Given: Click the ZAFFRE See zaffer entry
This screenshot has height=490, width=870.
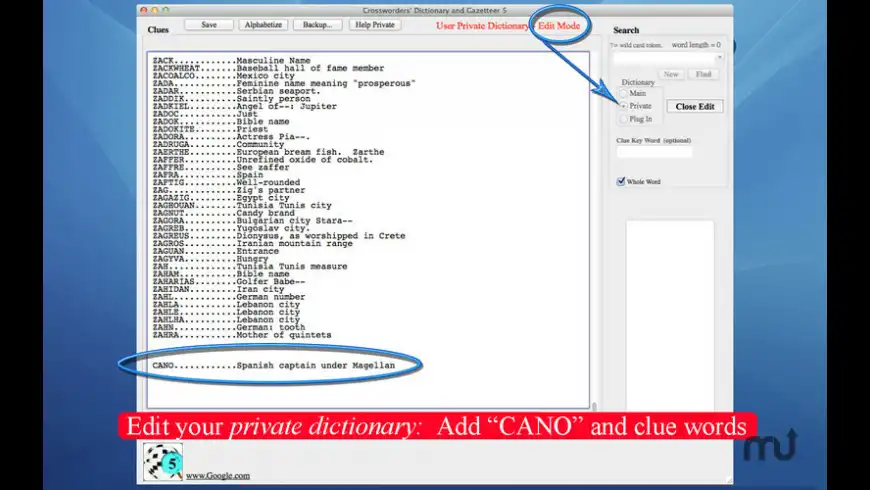Looking at the screenshot, I should [x=221, y=167].
